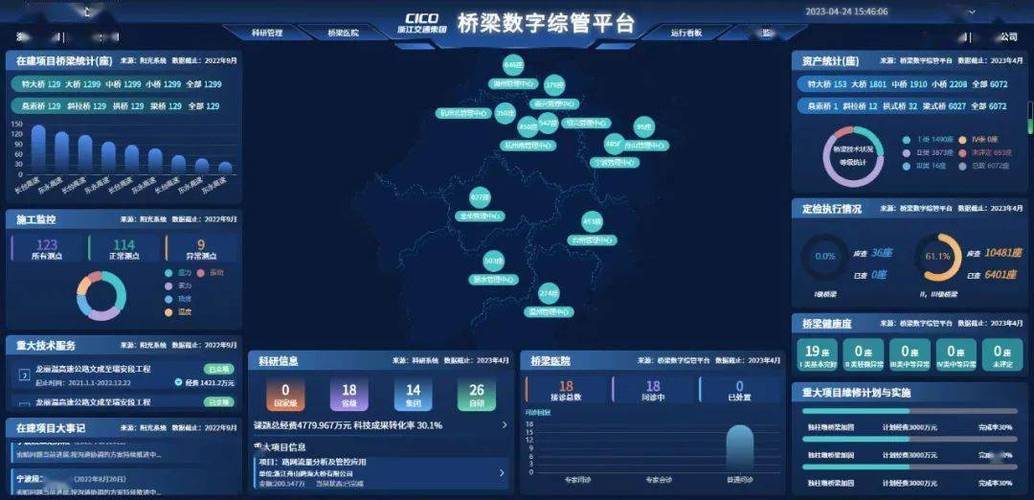Click the 普通问诊 bar in 桥梁医院 chart
1034x500 pixels.
[x=739, y=449]
